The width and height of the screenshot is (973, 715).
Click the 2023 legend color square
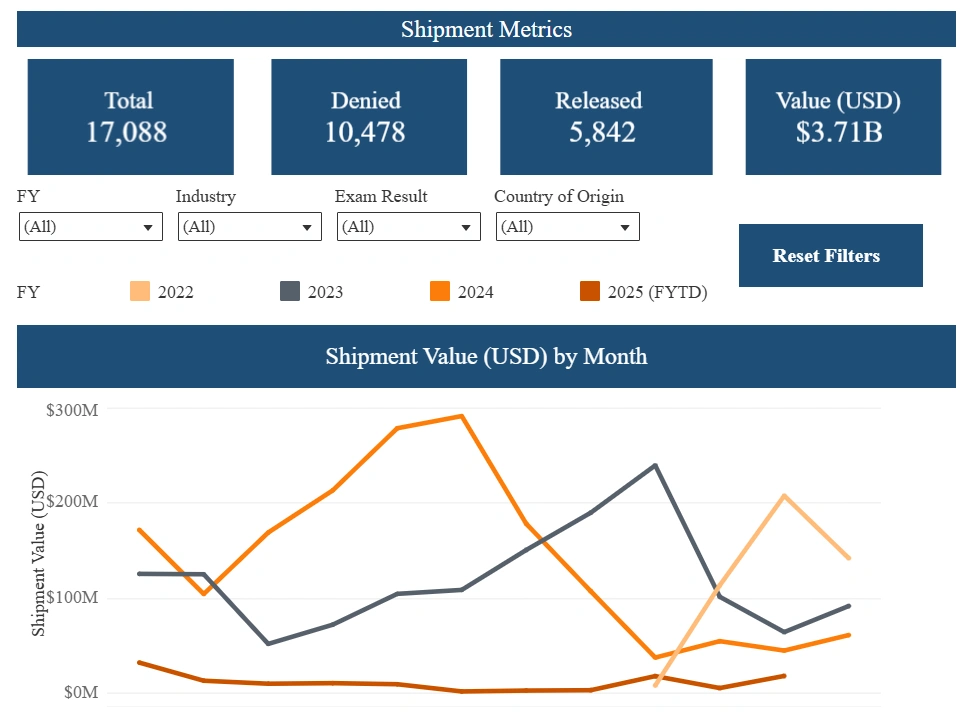[x=290, y=291]
